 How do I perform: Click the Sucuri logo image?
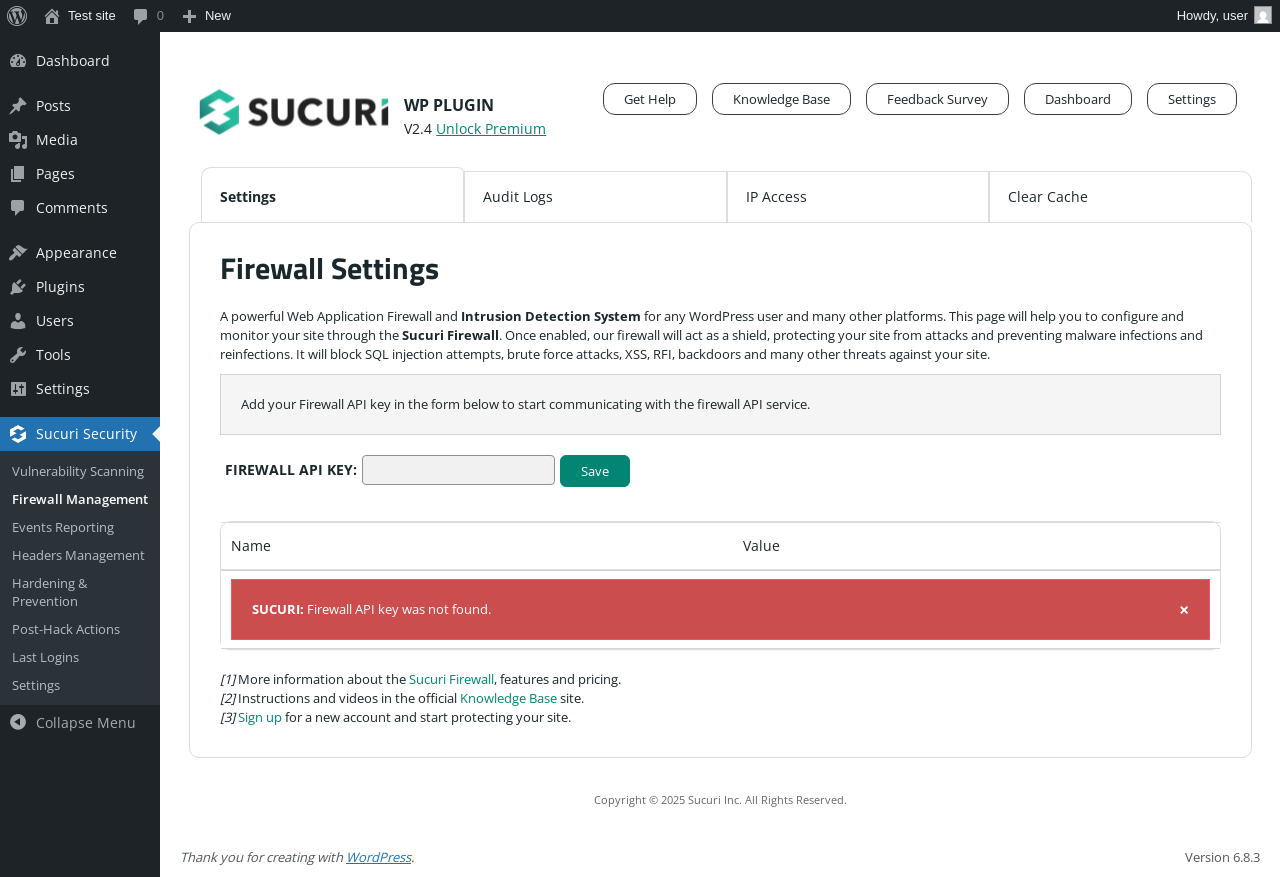[294, 112]
